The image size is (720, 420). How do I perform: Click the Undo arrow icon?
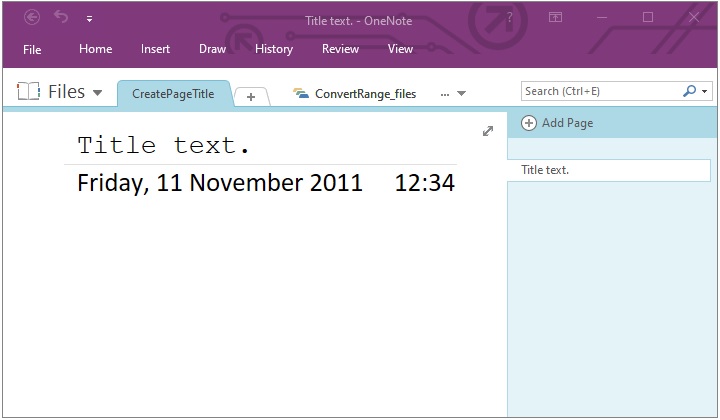point(61,17)
